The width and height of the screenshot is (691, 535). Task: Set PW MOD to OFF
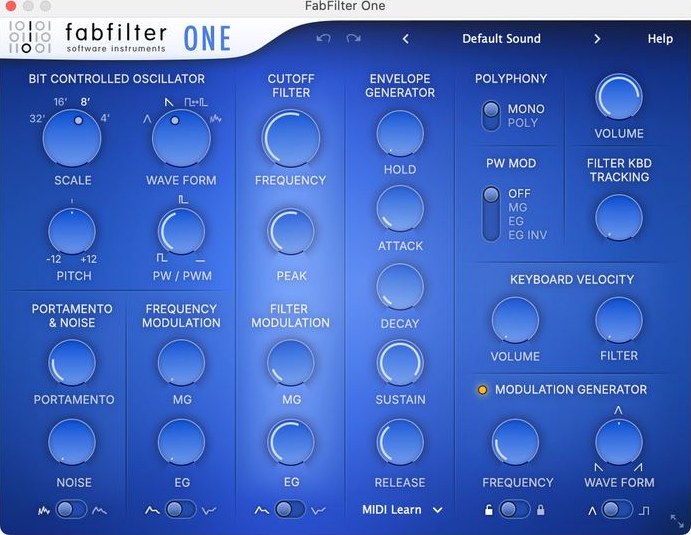[x=519, y=193]
